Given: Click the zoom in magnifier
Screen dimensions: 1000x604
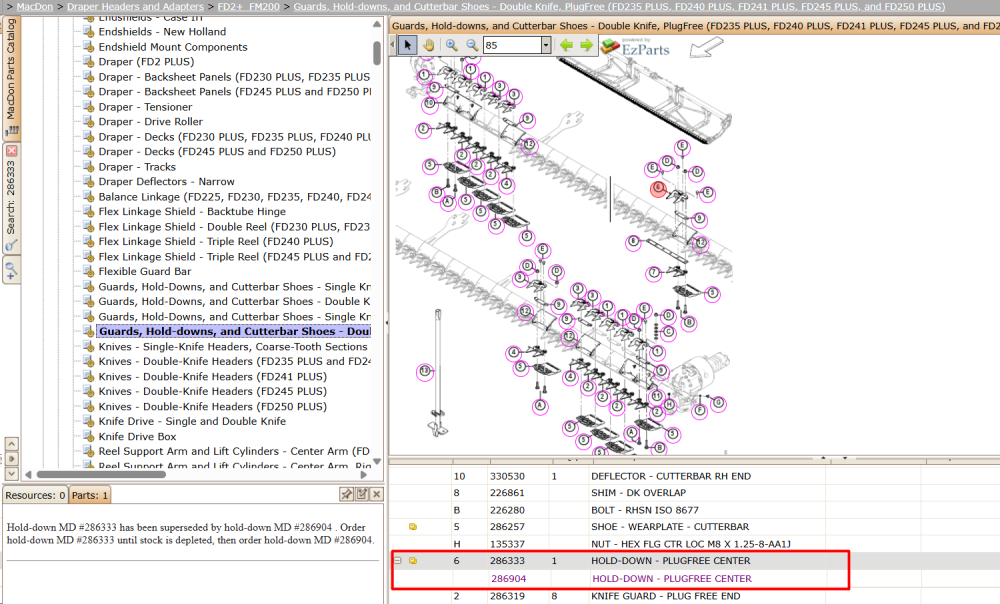Looking at the screenshot, I should (x=452, y=45).
